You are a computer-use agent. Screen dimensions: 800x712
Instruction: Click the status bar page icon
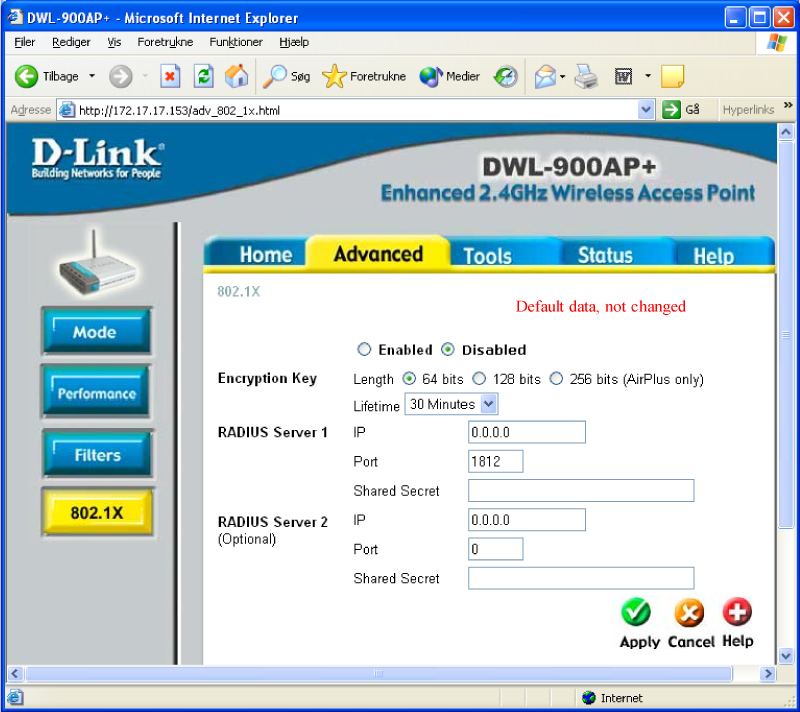tap(15, 697)
